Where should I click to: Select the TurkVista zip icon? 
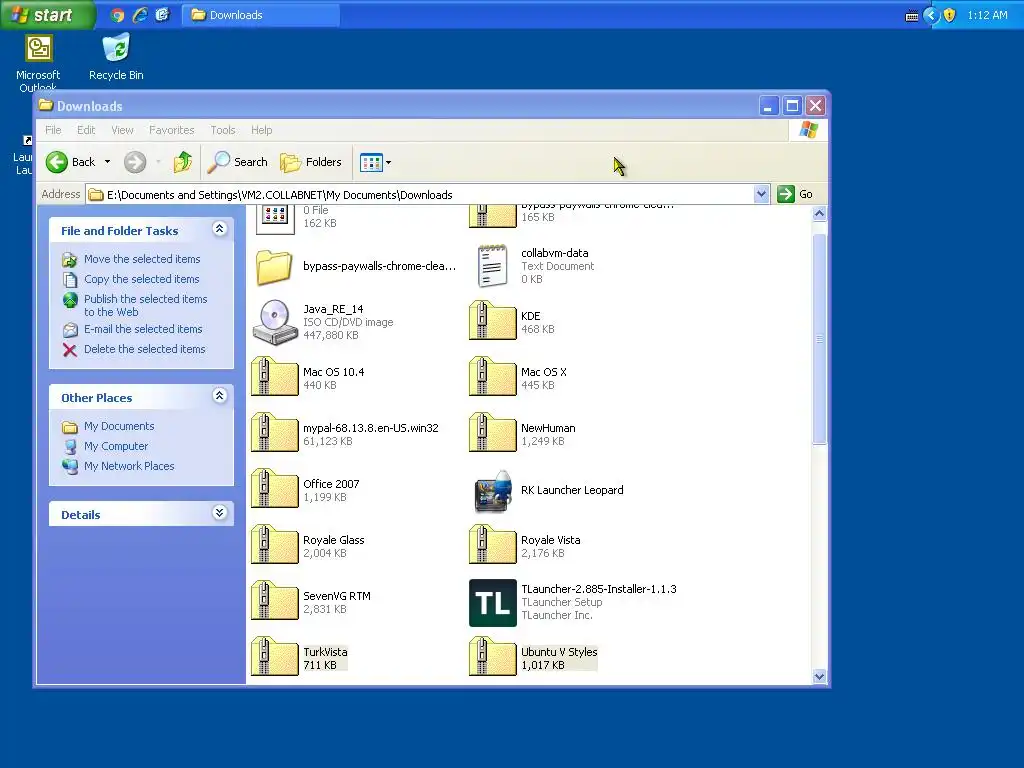pos(275,657)
